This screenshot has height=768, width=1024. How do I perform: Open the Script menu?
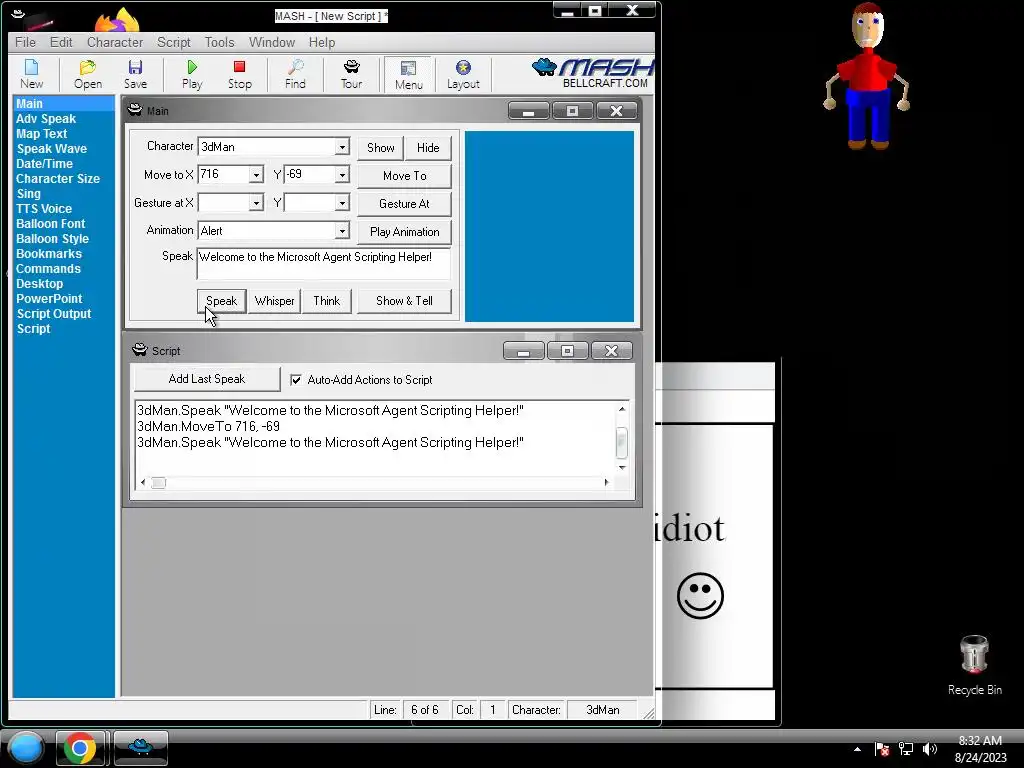tap(174, 42)
